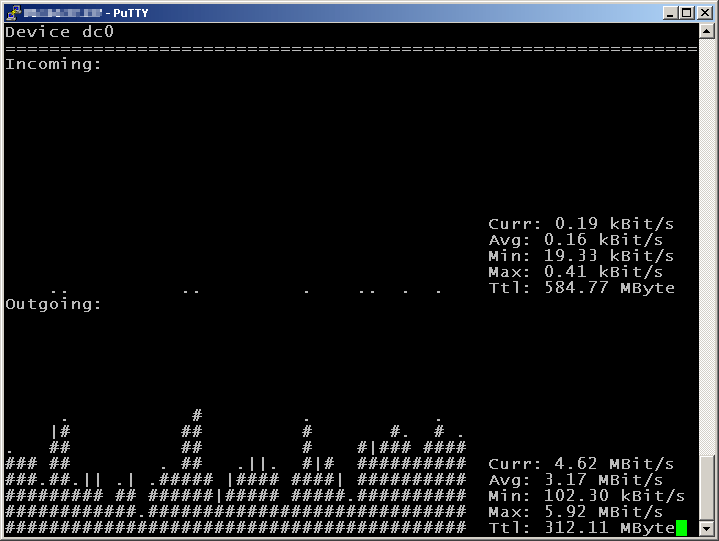Click outgoing "Curr: 4.62 MBit/s" value
The image size is (719, 541).
pyautogui.click(x=581, y=464)
